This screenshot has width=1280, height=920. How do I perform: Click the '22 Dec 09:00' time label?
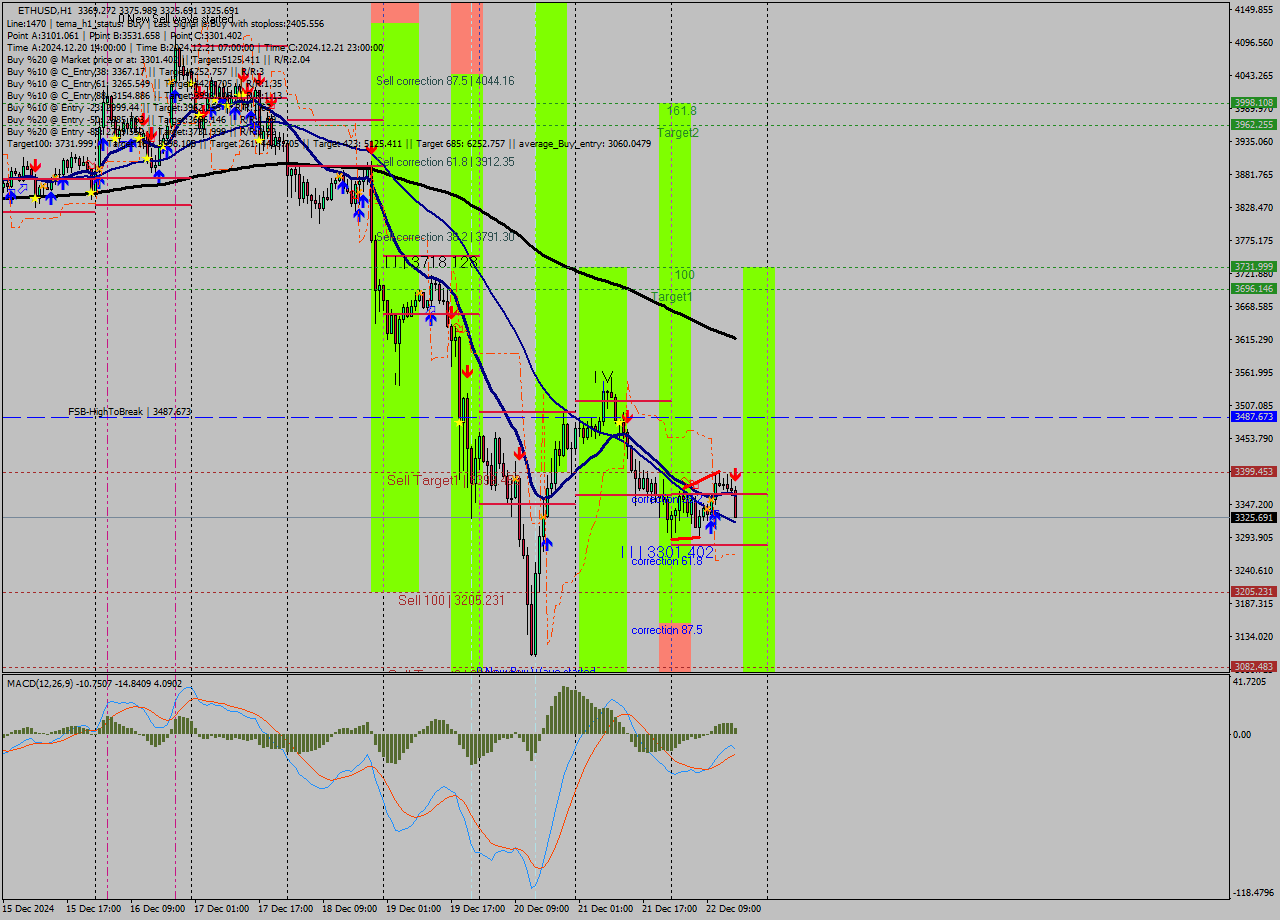(734, 909)
